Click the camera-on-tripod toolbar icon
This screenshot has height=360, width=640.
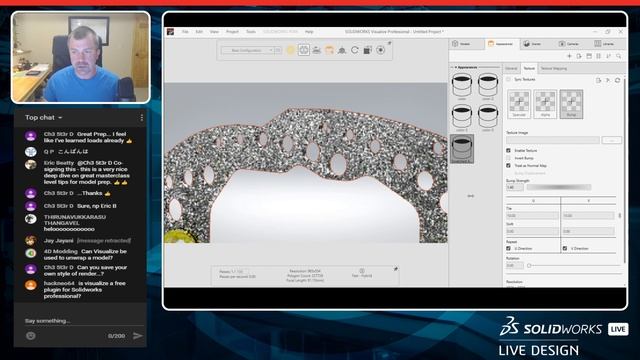point(342,50)
